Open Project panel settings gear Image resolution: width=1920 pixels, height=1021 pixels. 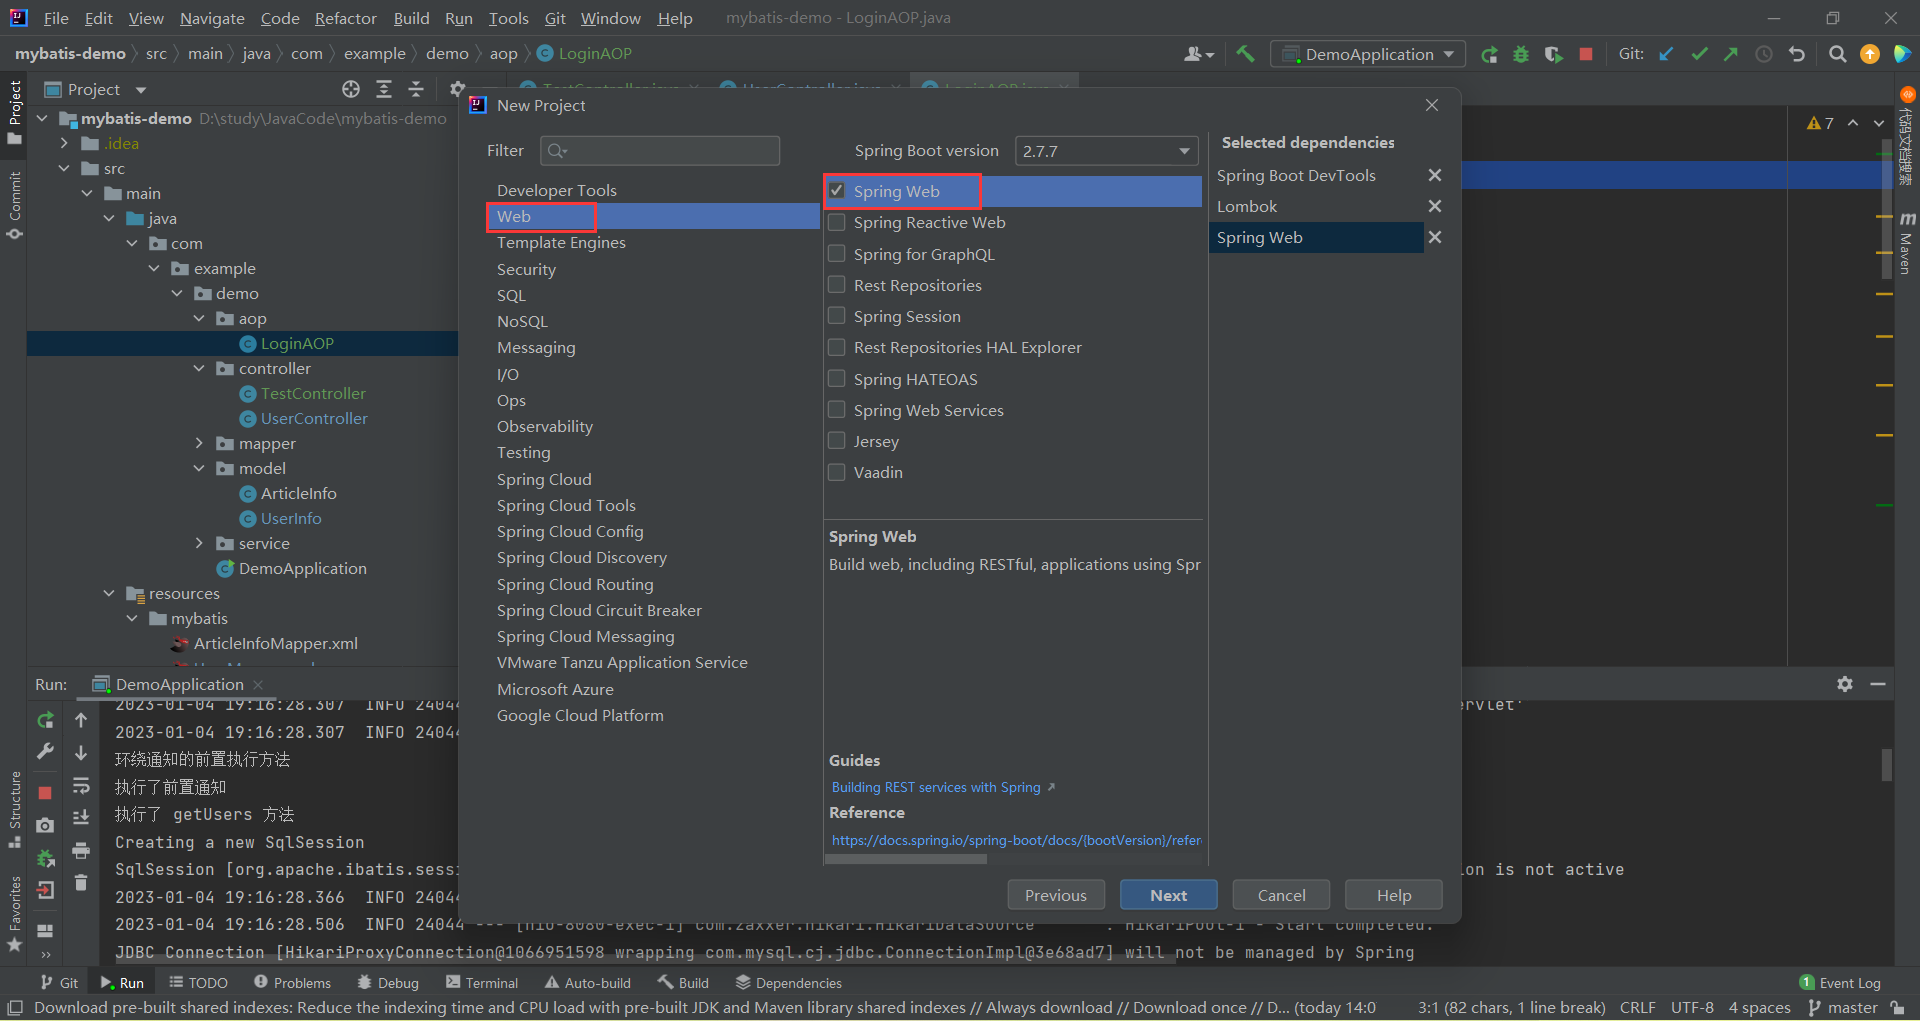(x=457, y=89)
